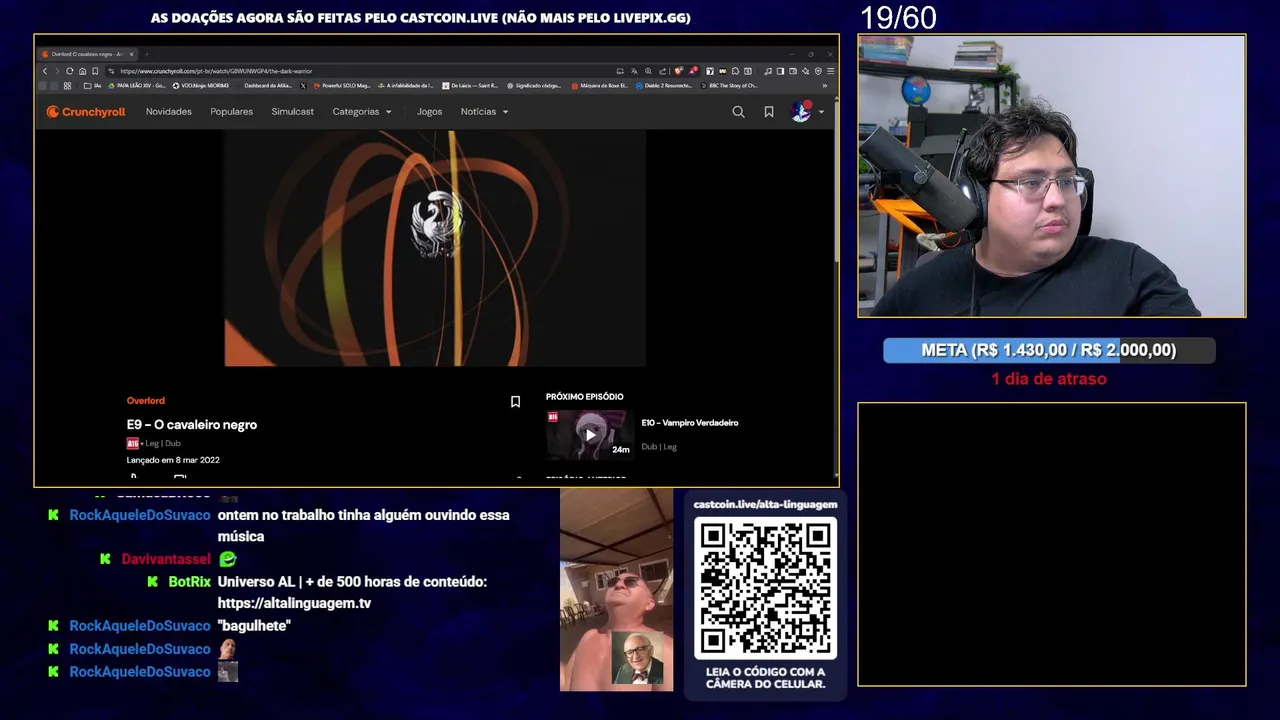
Task: Go forward with the browser forward arrow
Action: [x=57, y=71]
